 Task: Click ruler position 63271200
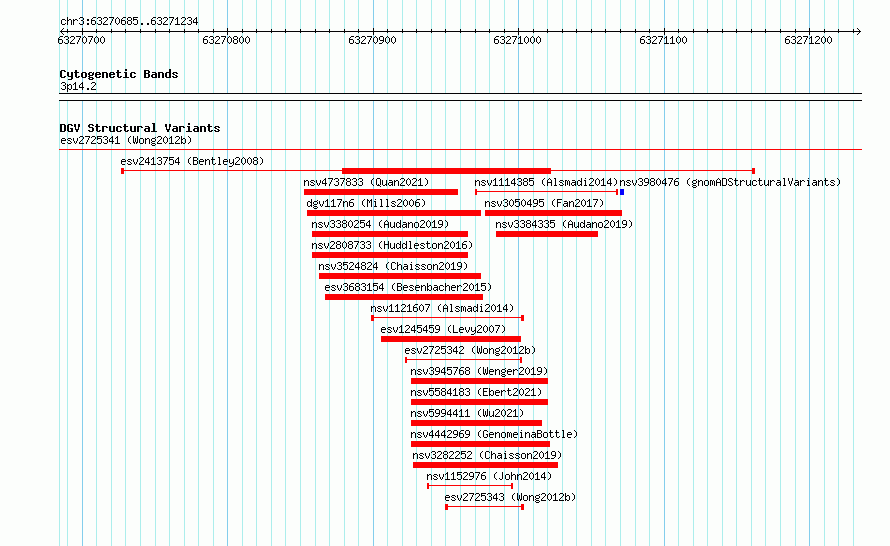808,40
